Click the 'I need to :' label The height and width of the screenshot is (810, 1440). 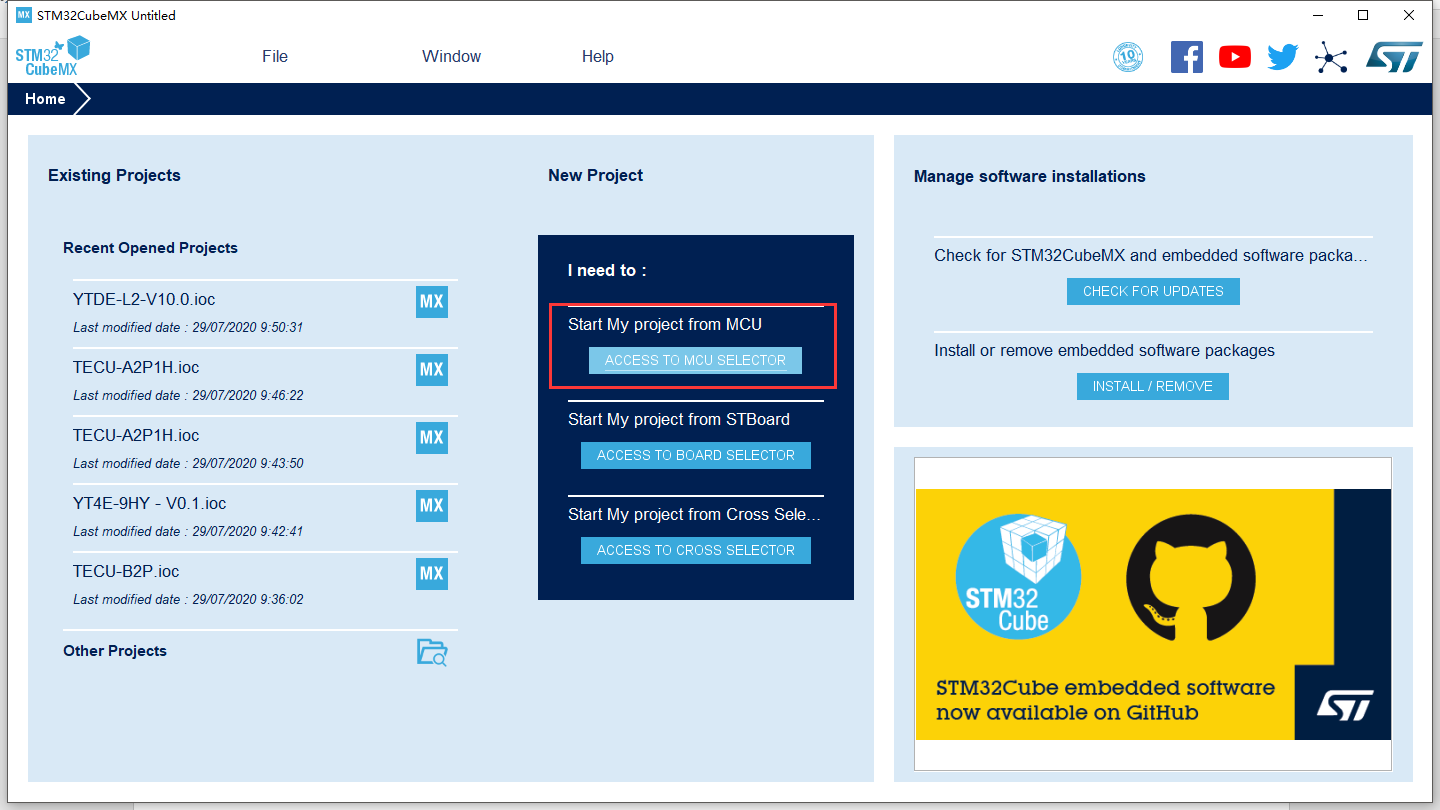coord(607,270)
